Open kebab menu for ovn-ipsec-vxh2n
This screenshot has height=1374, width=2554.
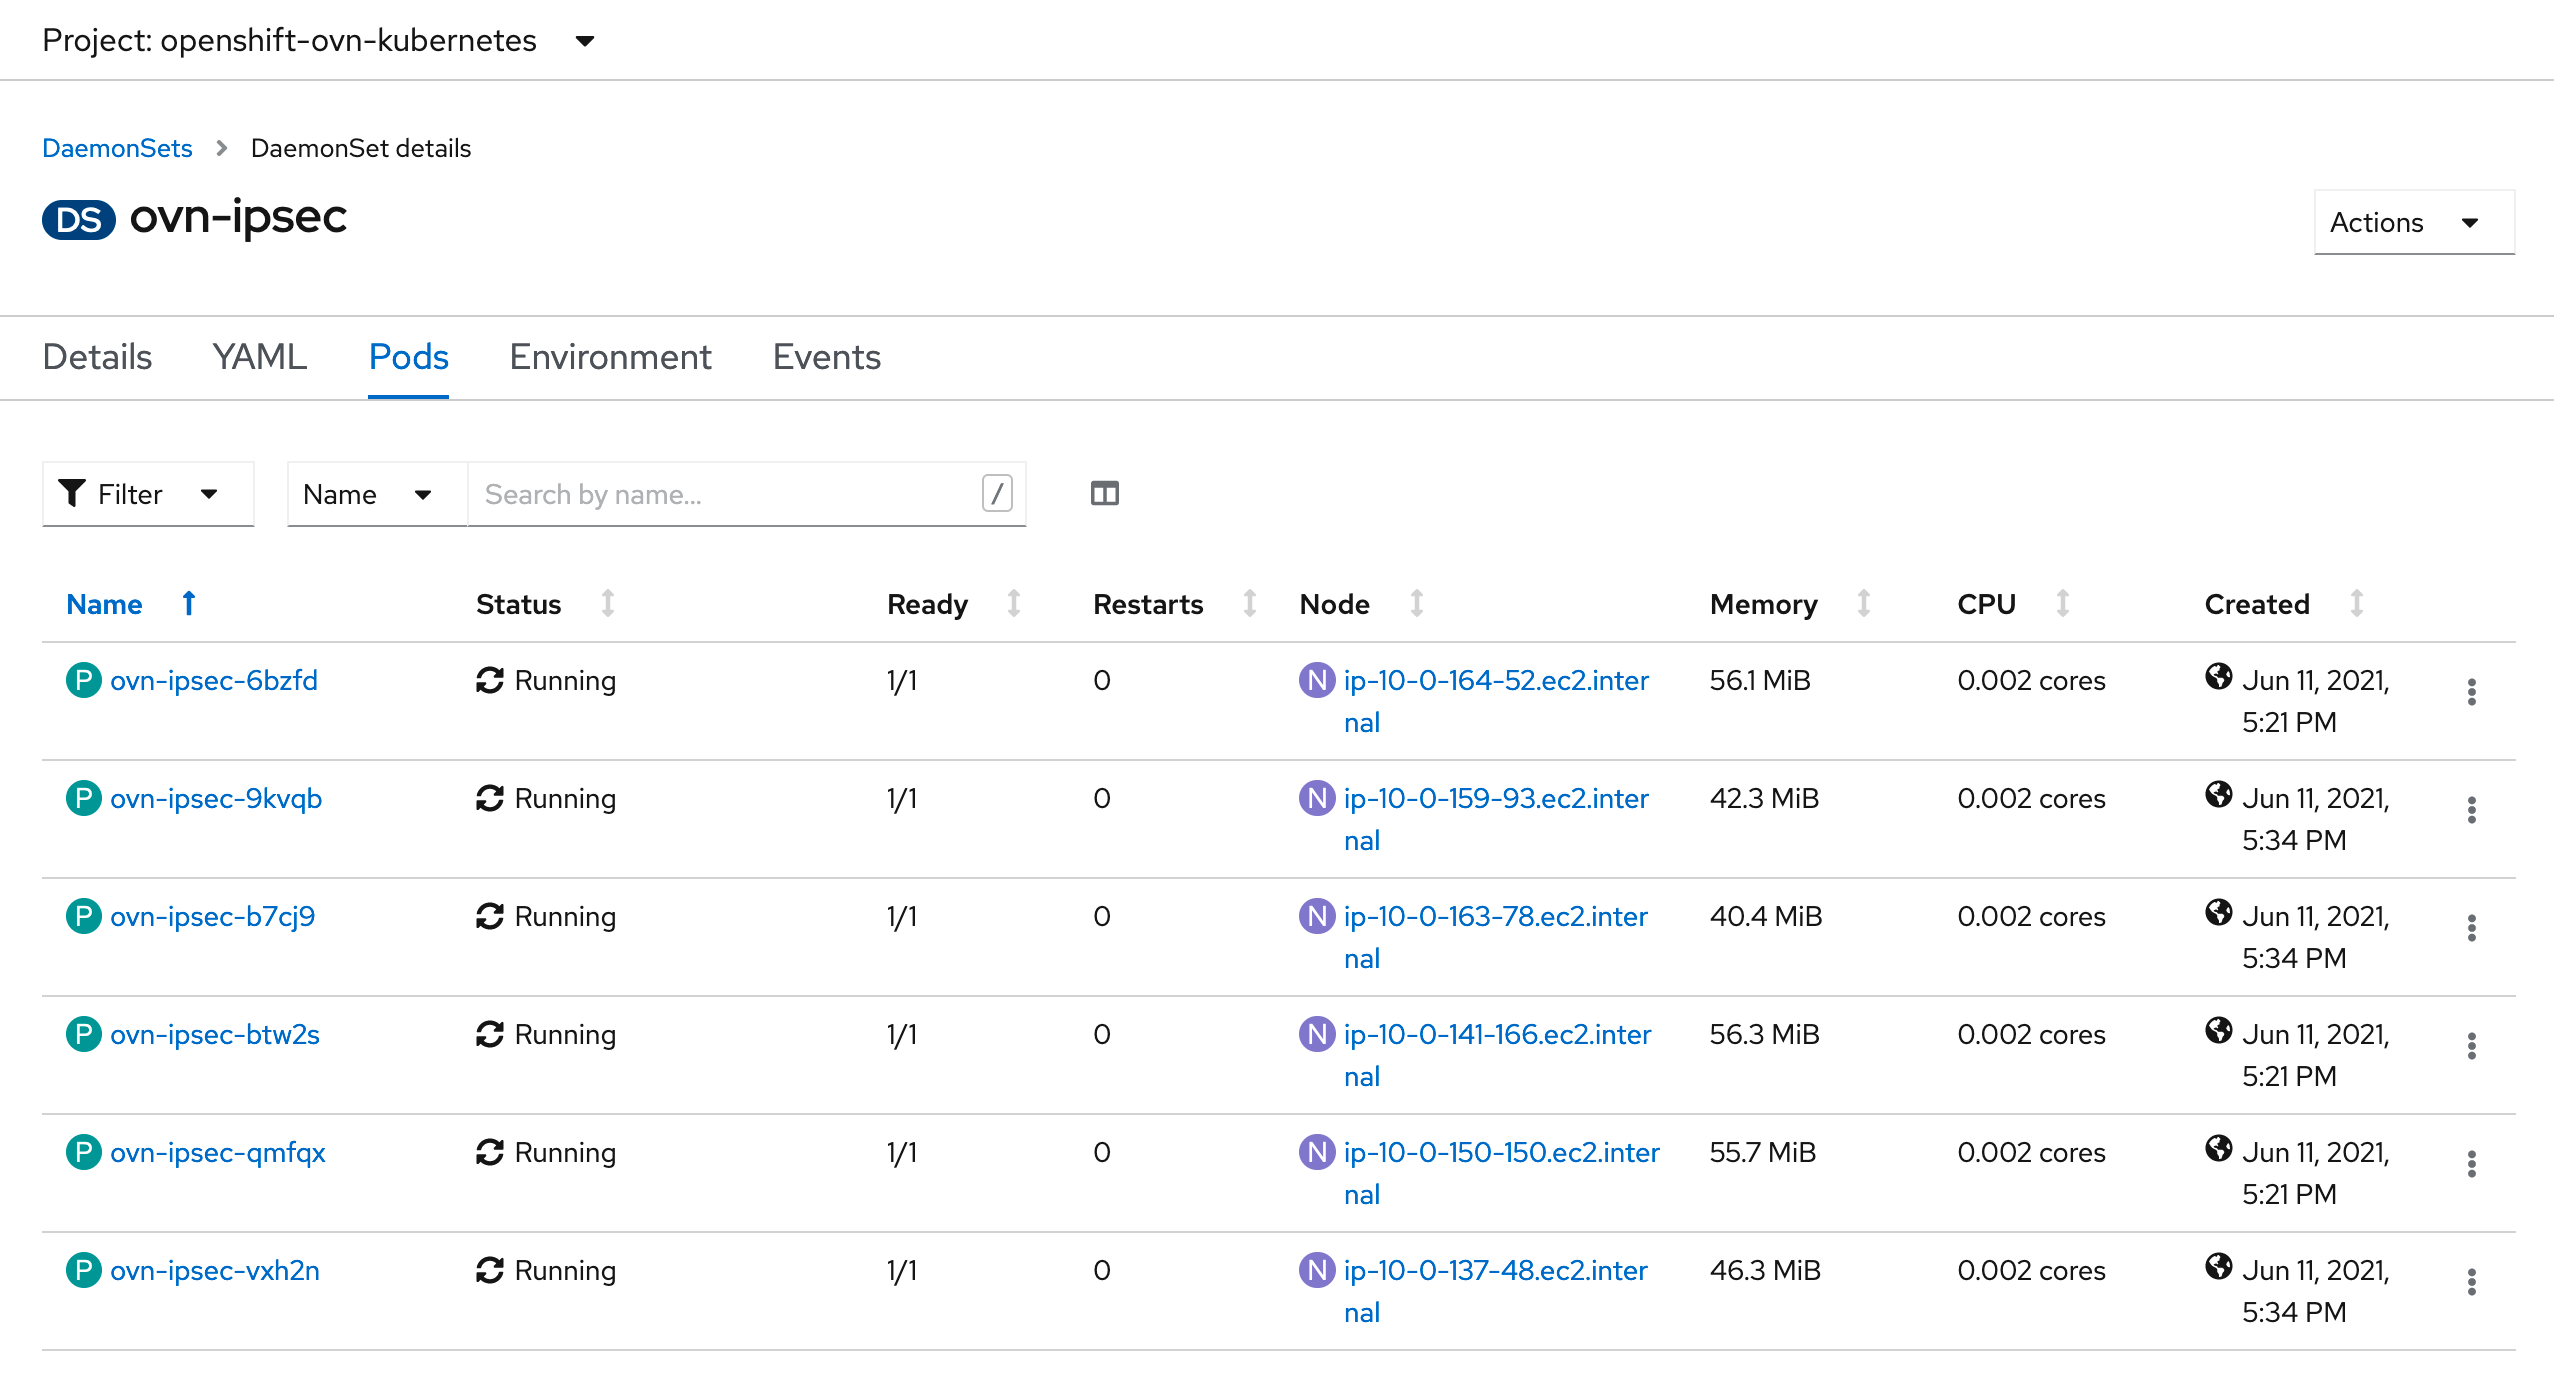2471,1282
